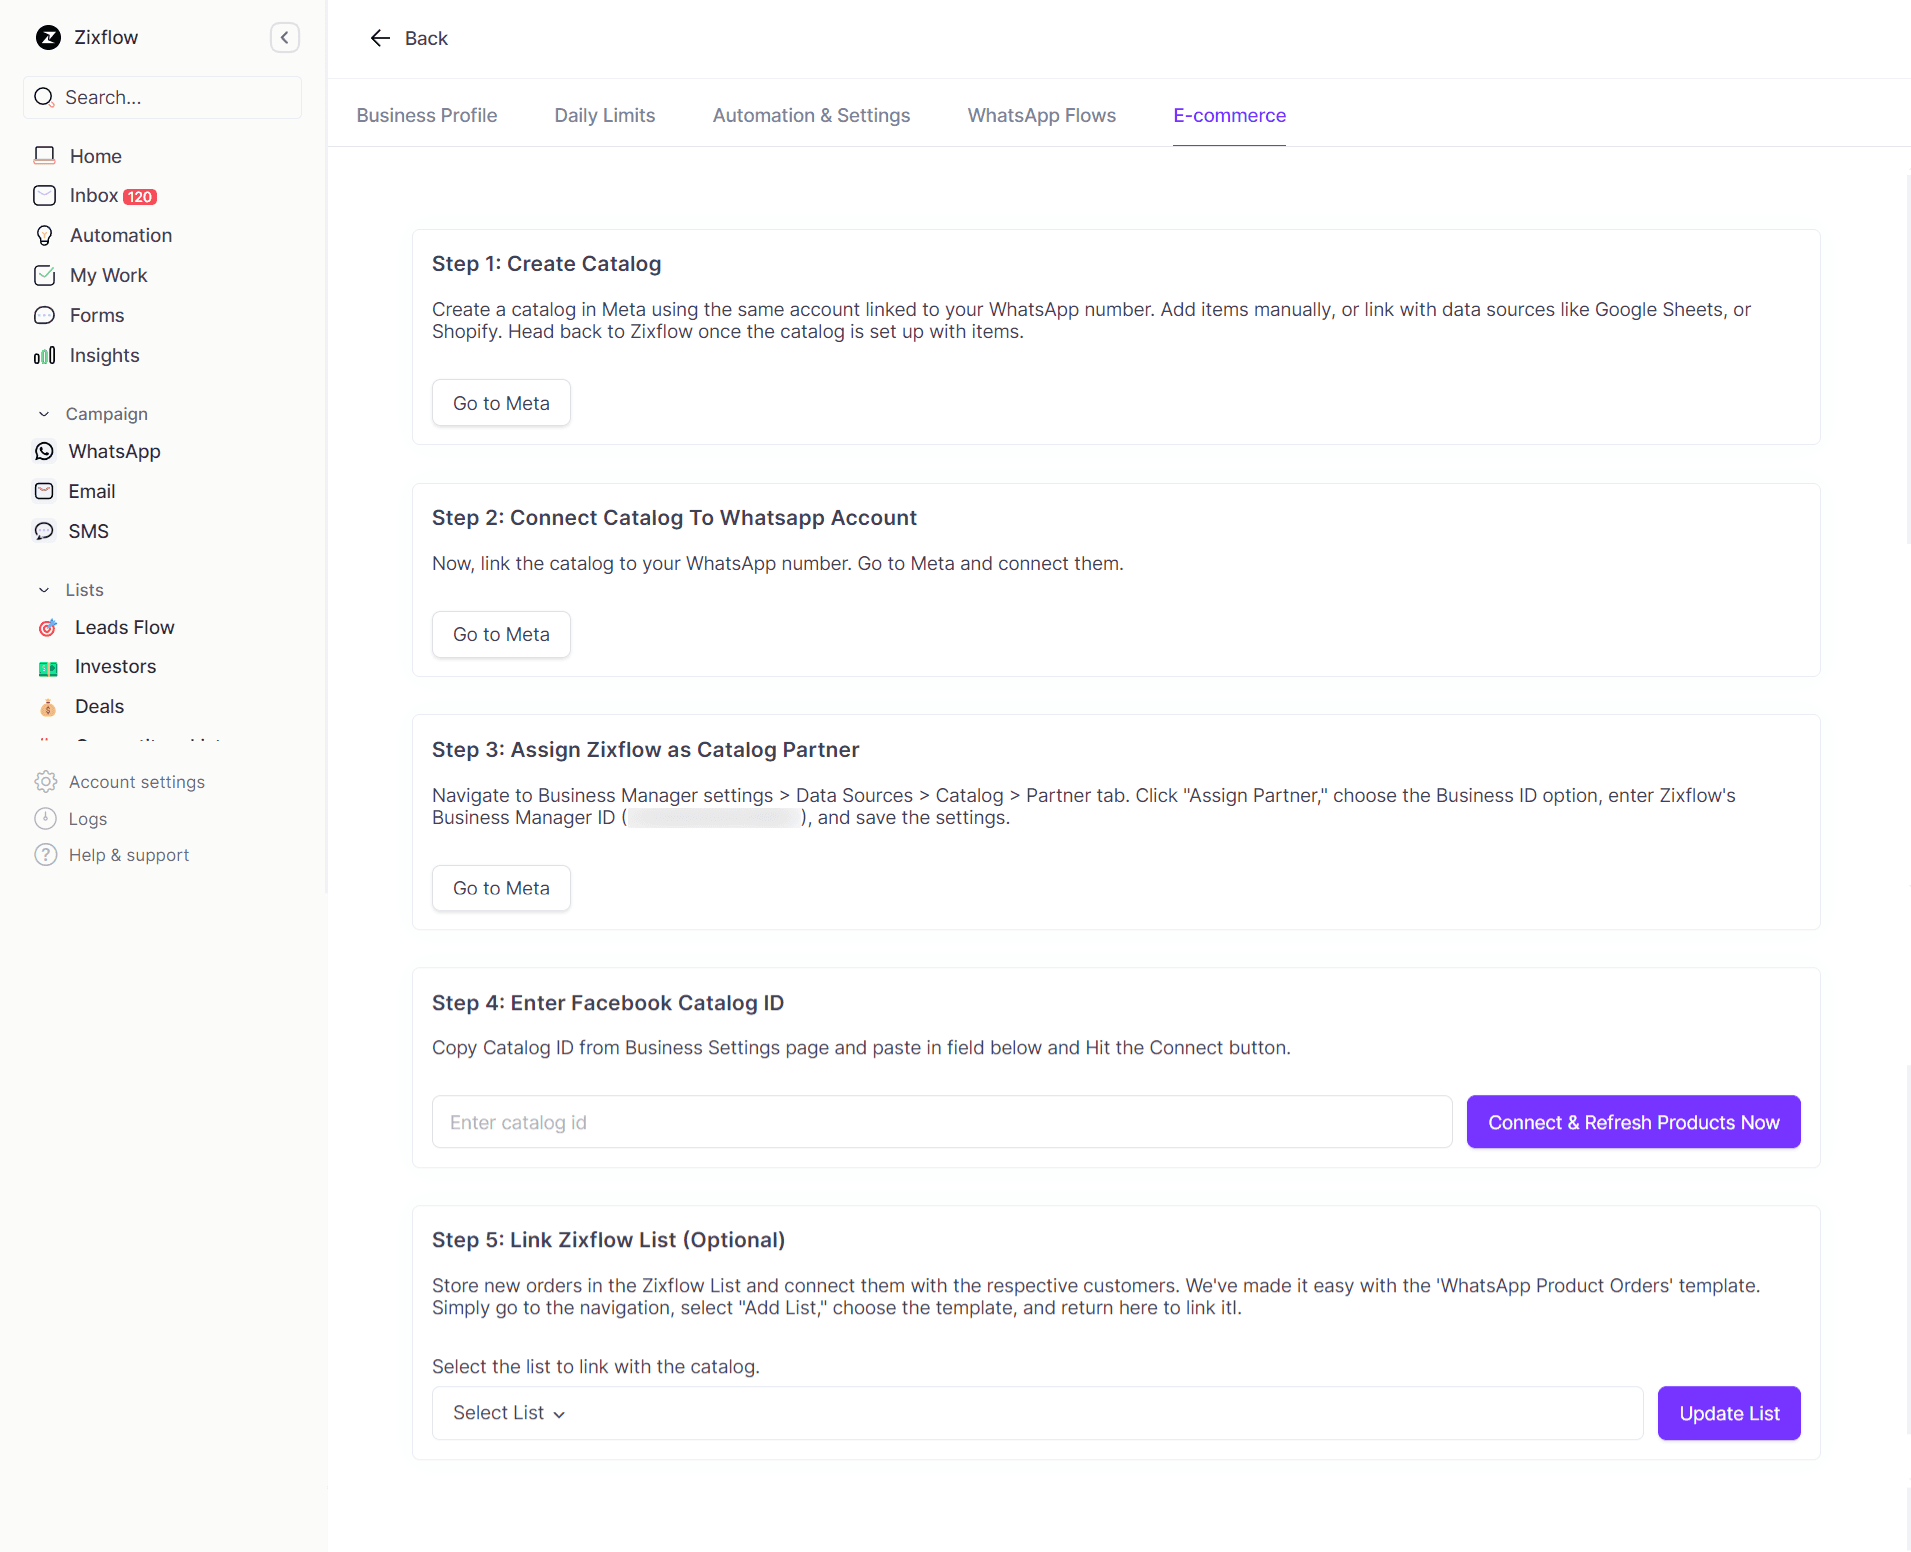Click the Update List button
This screenshot has width=1911, height=1552.
pos(1728,1413)
